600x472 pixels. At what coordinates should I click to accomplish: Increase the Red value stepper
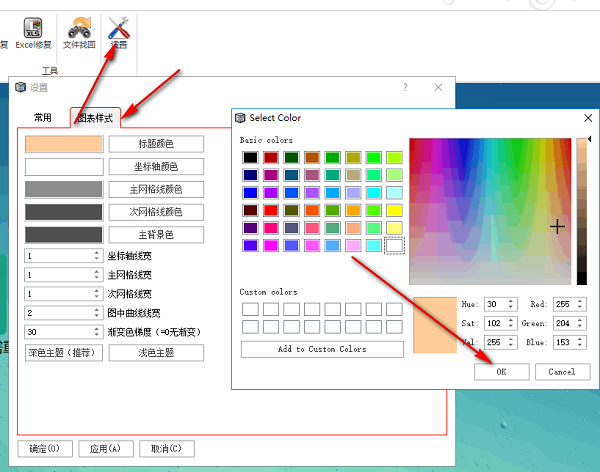580,301
